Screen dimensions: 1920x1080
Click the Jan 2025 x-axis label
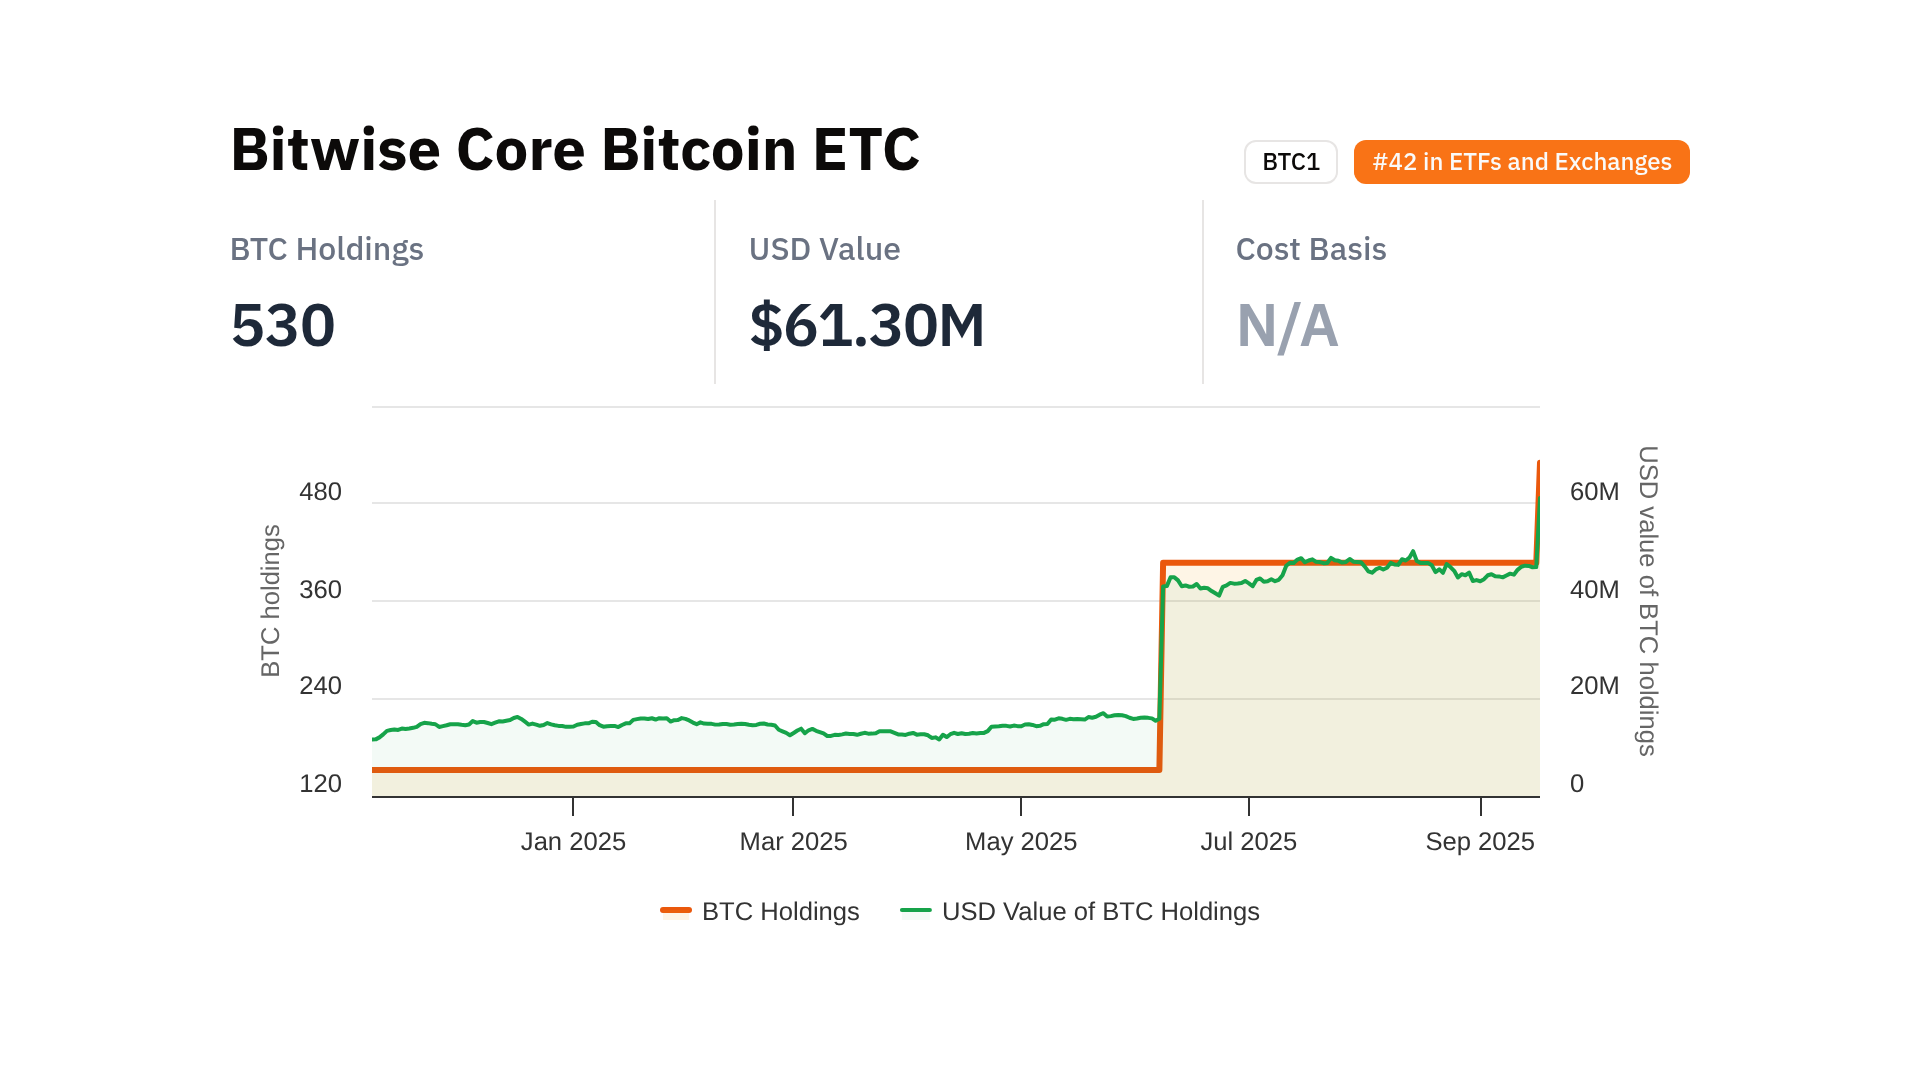(x=573, y=842)
